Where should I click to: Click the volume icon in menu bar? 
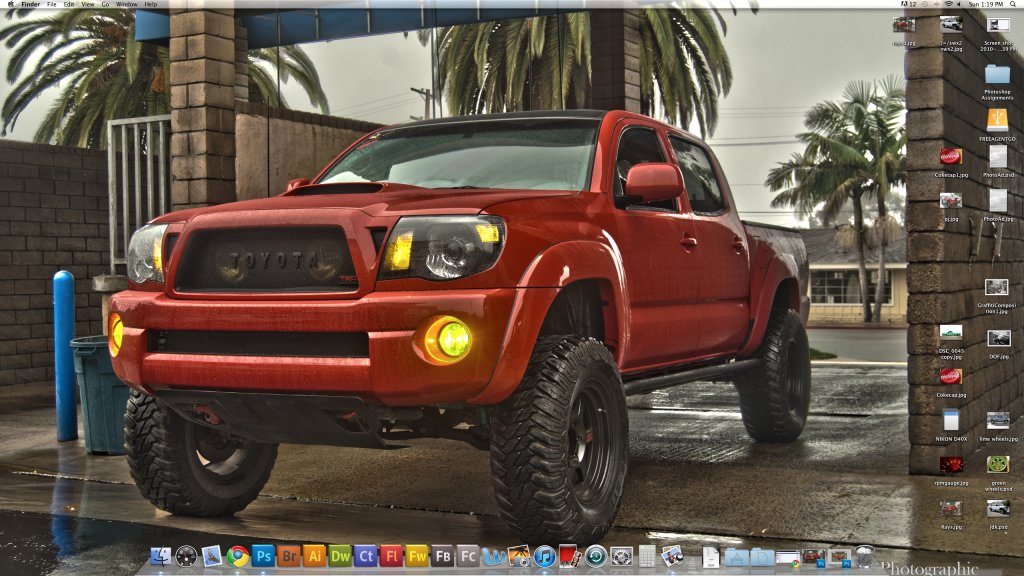(x=959, y=4)
